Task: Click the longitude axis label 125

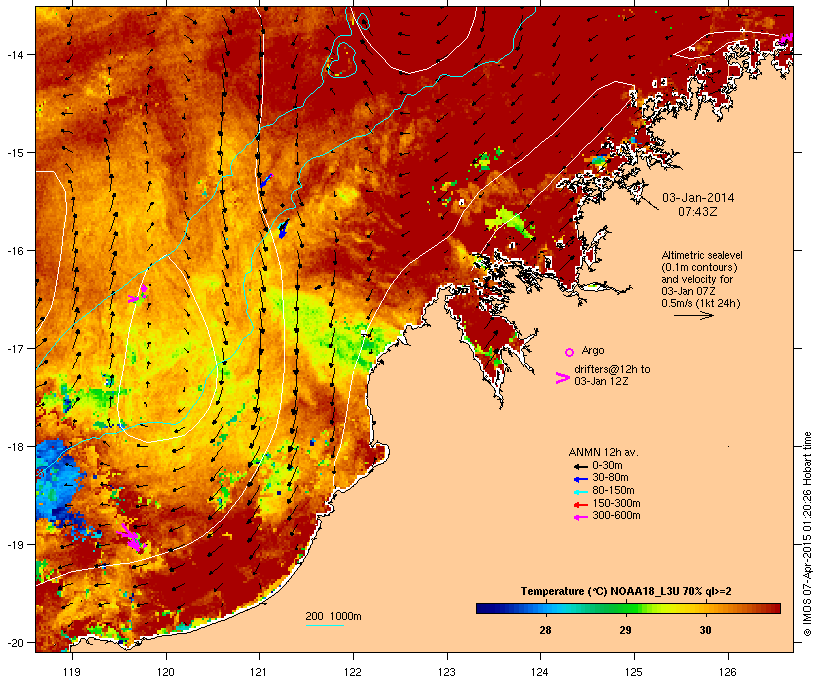Action: (x=634, y=672)
